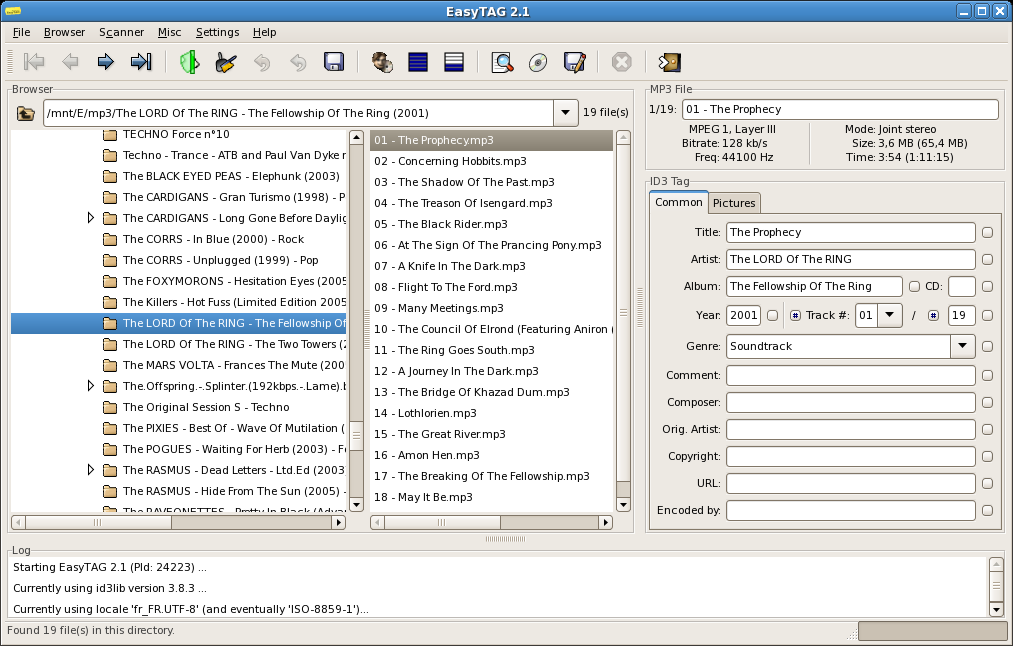Open the Settings menu

coord(217,32)
